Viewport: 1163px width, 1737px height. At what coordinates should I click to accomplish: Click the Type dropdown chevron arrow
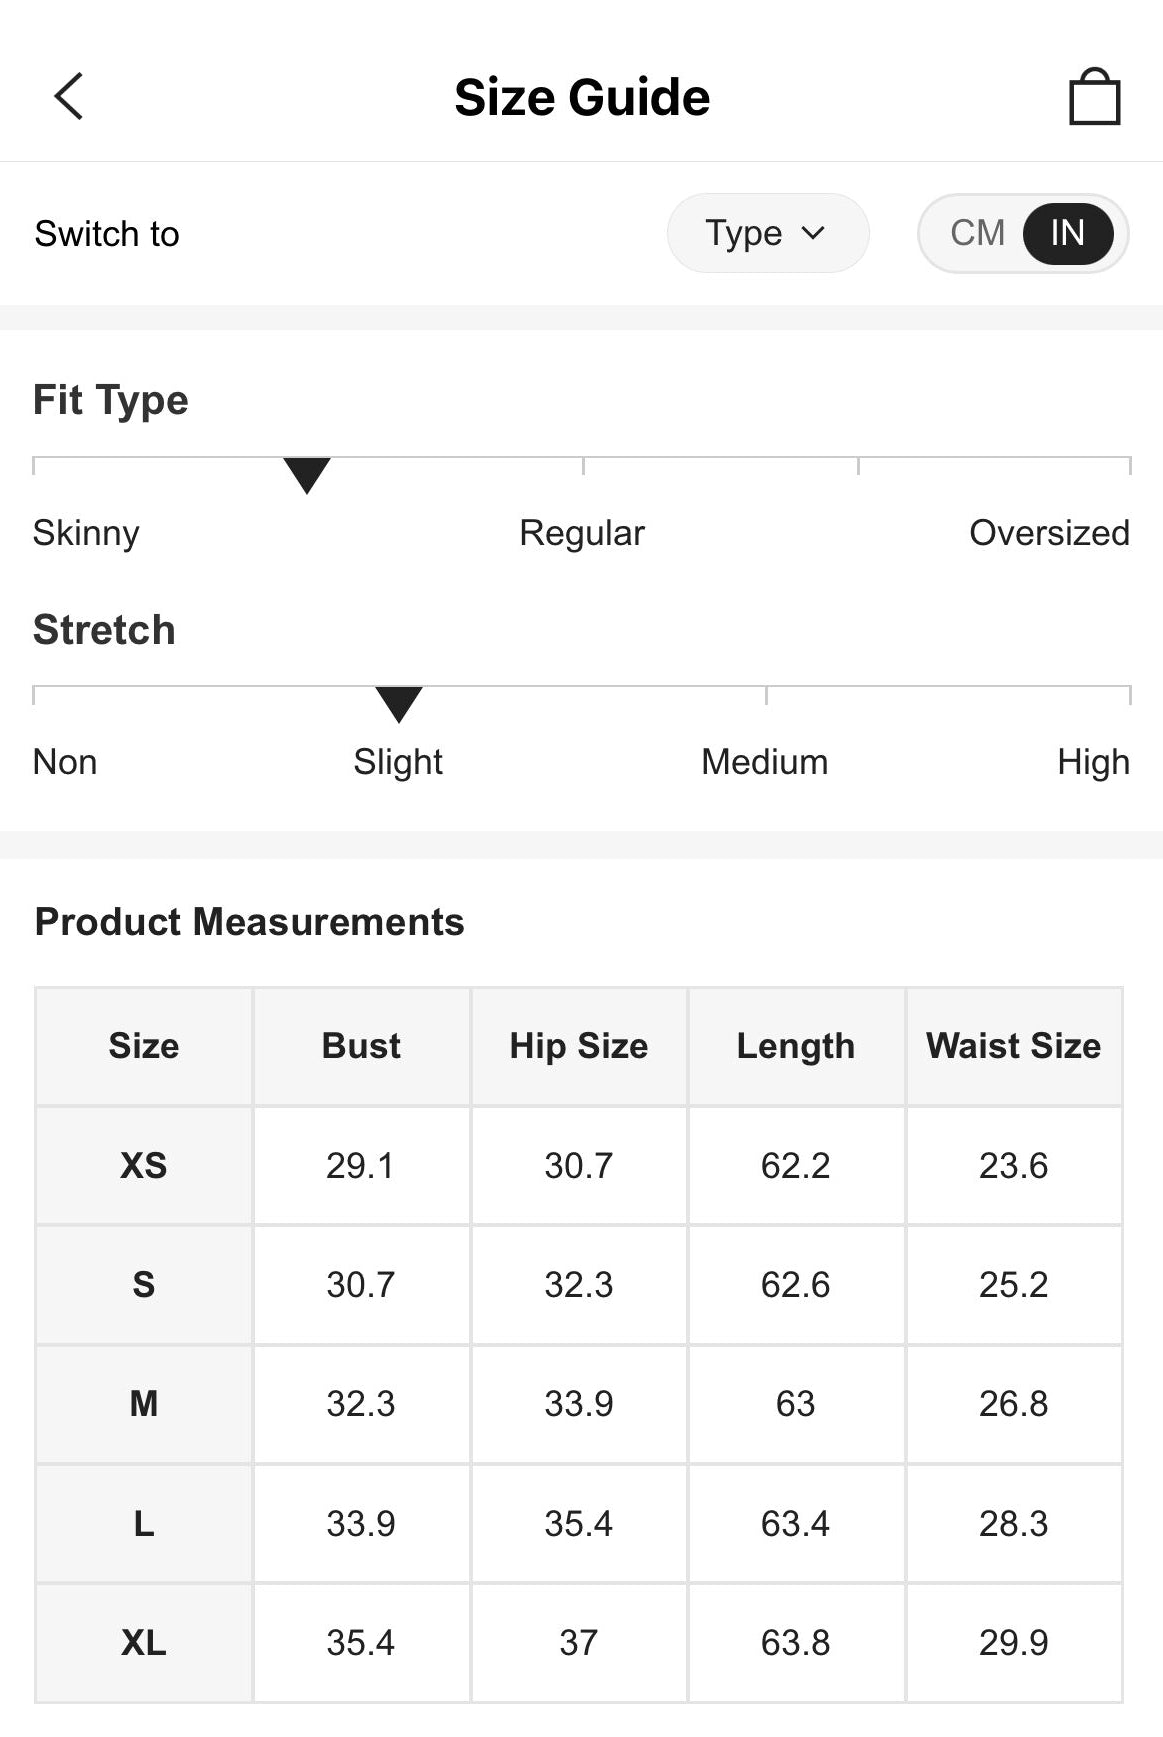(x=814, y=233)
